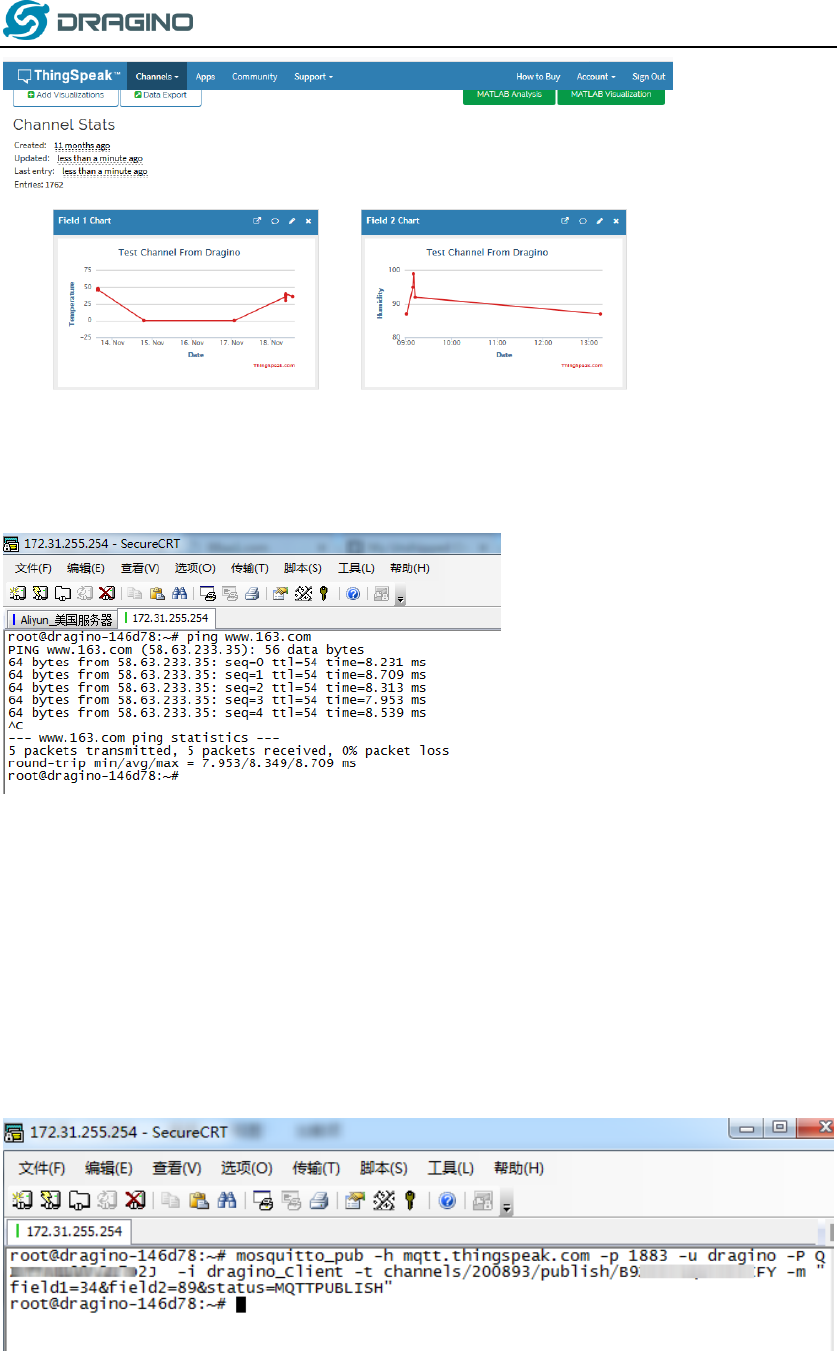Select 172.31.255.254 tab in mosquitto_pub SecureCRT window
The width and height of the screenshot is (837, 1351).
pos(68,1231)
